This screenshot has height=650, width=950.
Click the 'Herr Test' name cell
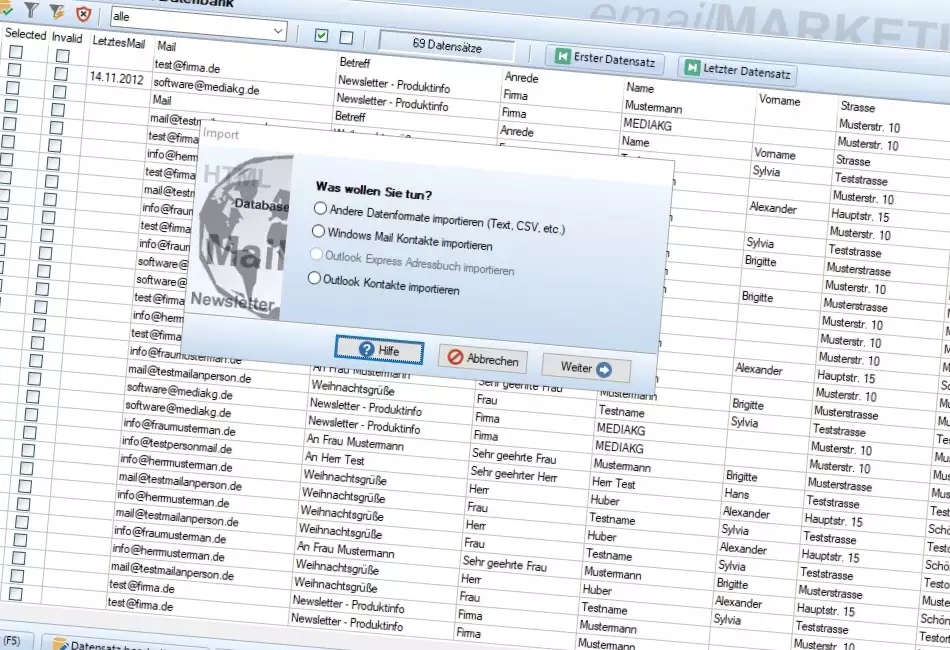pos(613,483)
